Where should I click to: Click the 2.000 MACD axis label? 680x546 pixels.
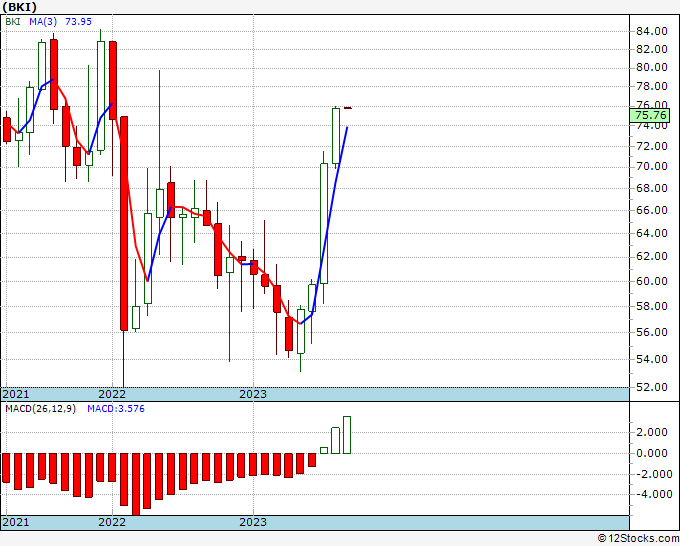point(653,432)
